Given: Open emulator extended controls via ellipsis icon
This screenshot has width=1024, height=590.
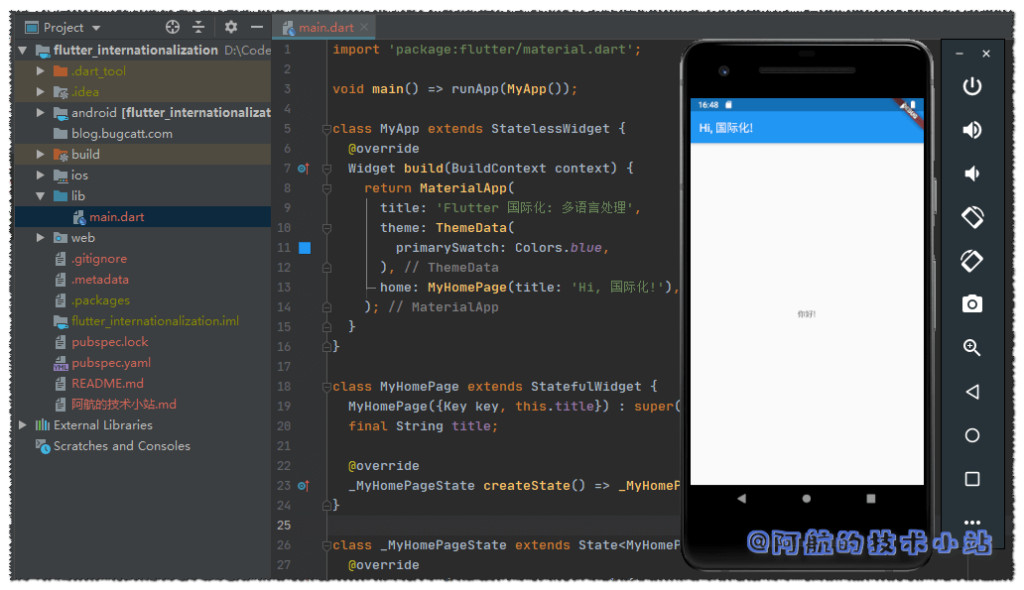Looking at the screenshot, I should click(x=972, y=522).
